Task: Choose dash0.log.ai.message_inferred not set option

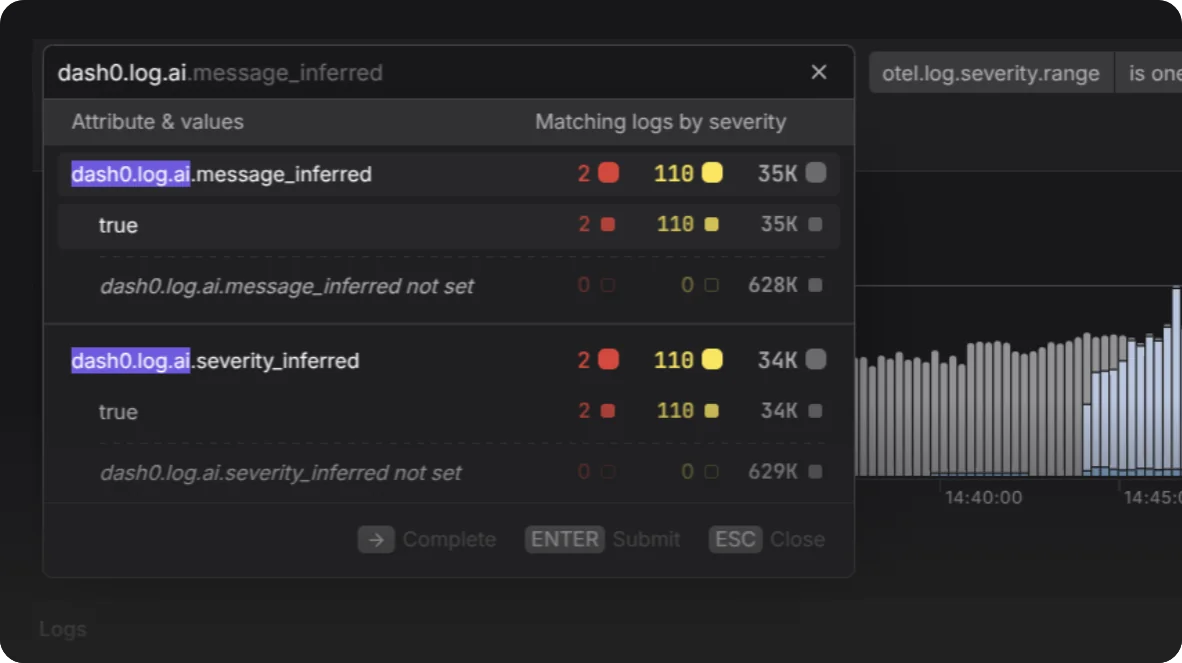Action: tap(449, 286)
